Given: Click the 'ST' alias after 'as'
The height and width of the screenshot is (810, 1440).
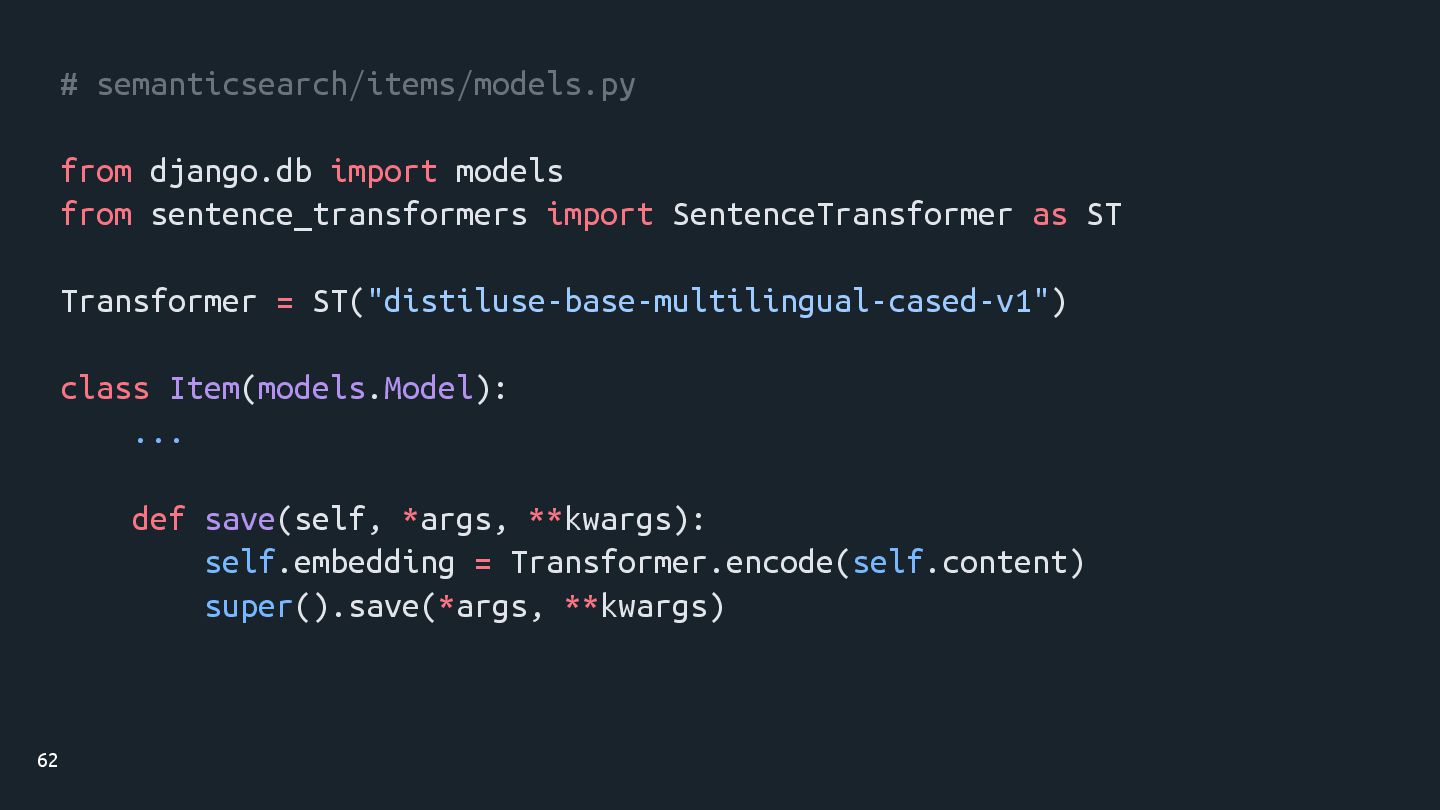Looking at the screenshot, I should [1104, 215].
